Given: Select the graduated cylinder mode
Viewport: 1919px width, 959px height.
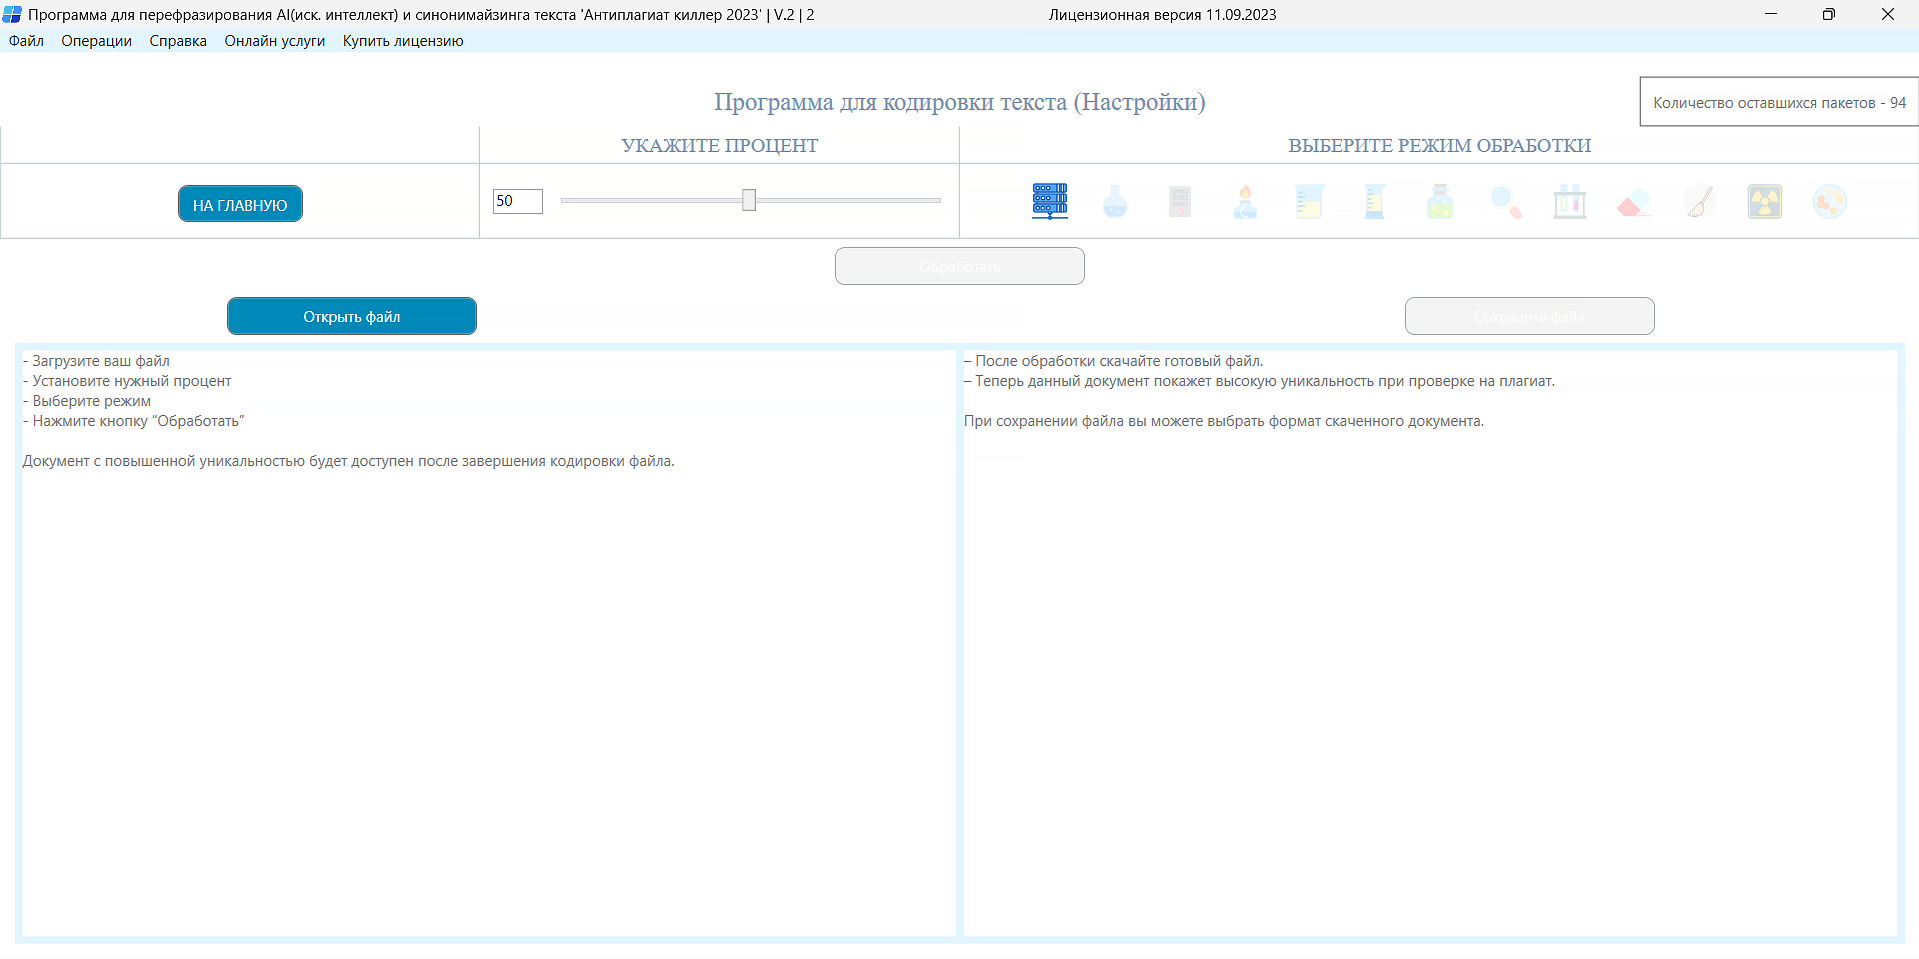Looking at the screenshot, I should coord(1375,201).
